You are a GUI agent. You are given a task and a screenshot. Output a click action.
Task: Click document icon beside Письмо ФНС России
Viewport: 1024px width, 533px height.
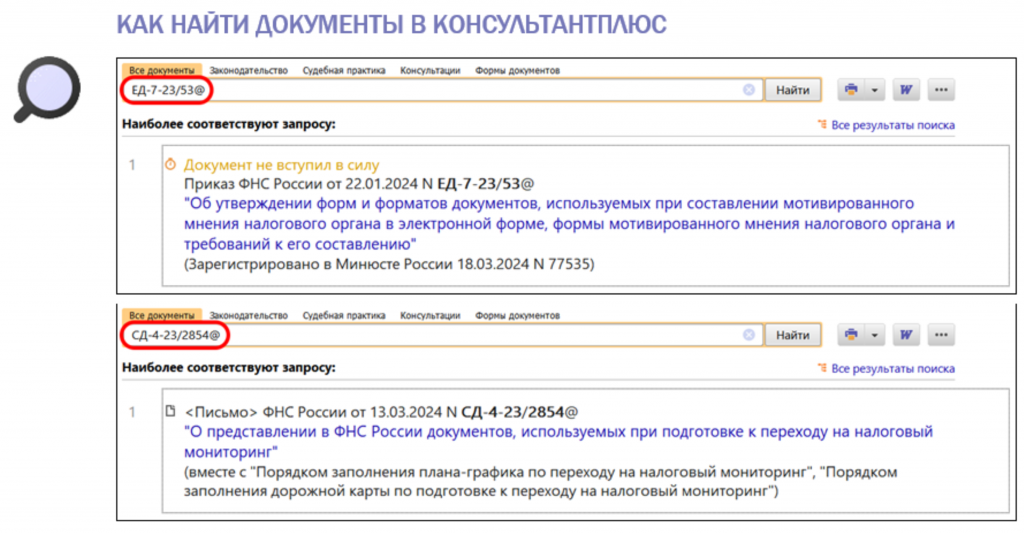click(170, 411)
